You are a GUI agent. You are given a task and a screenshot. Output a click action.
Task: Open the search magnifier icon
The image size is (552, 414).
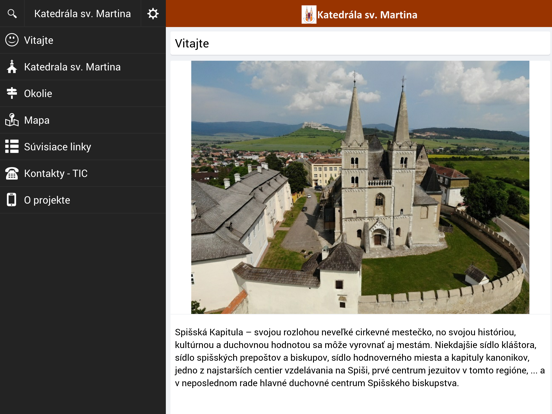(x=12, y=14)
